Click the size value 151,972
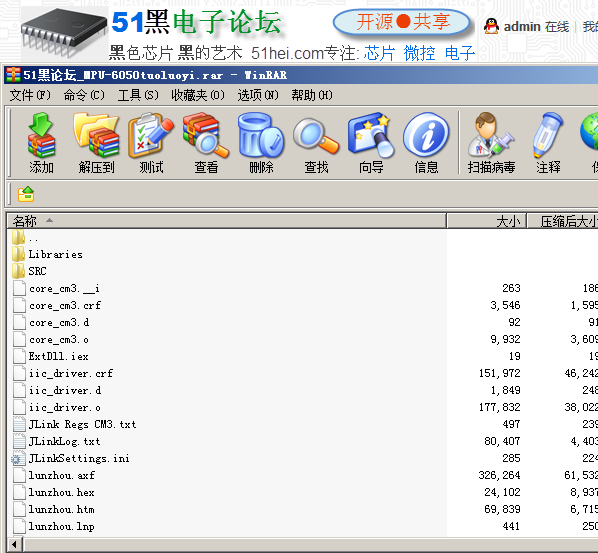 [500, 373]
